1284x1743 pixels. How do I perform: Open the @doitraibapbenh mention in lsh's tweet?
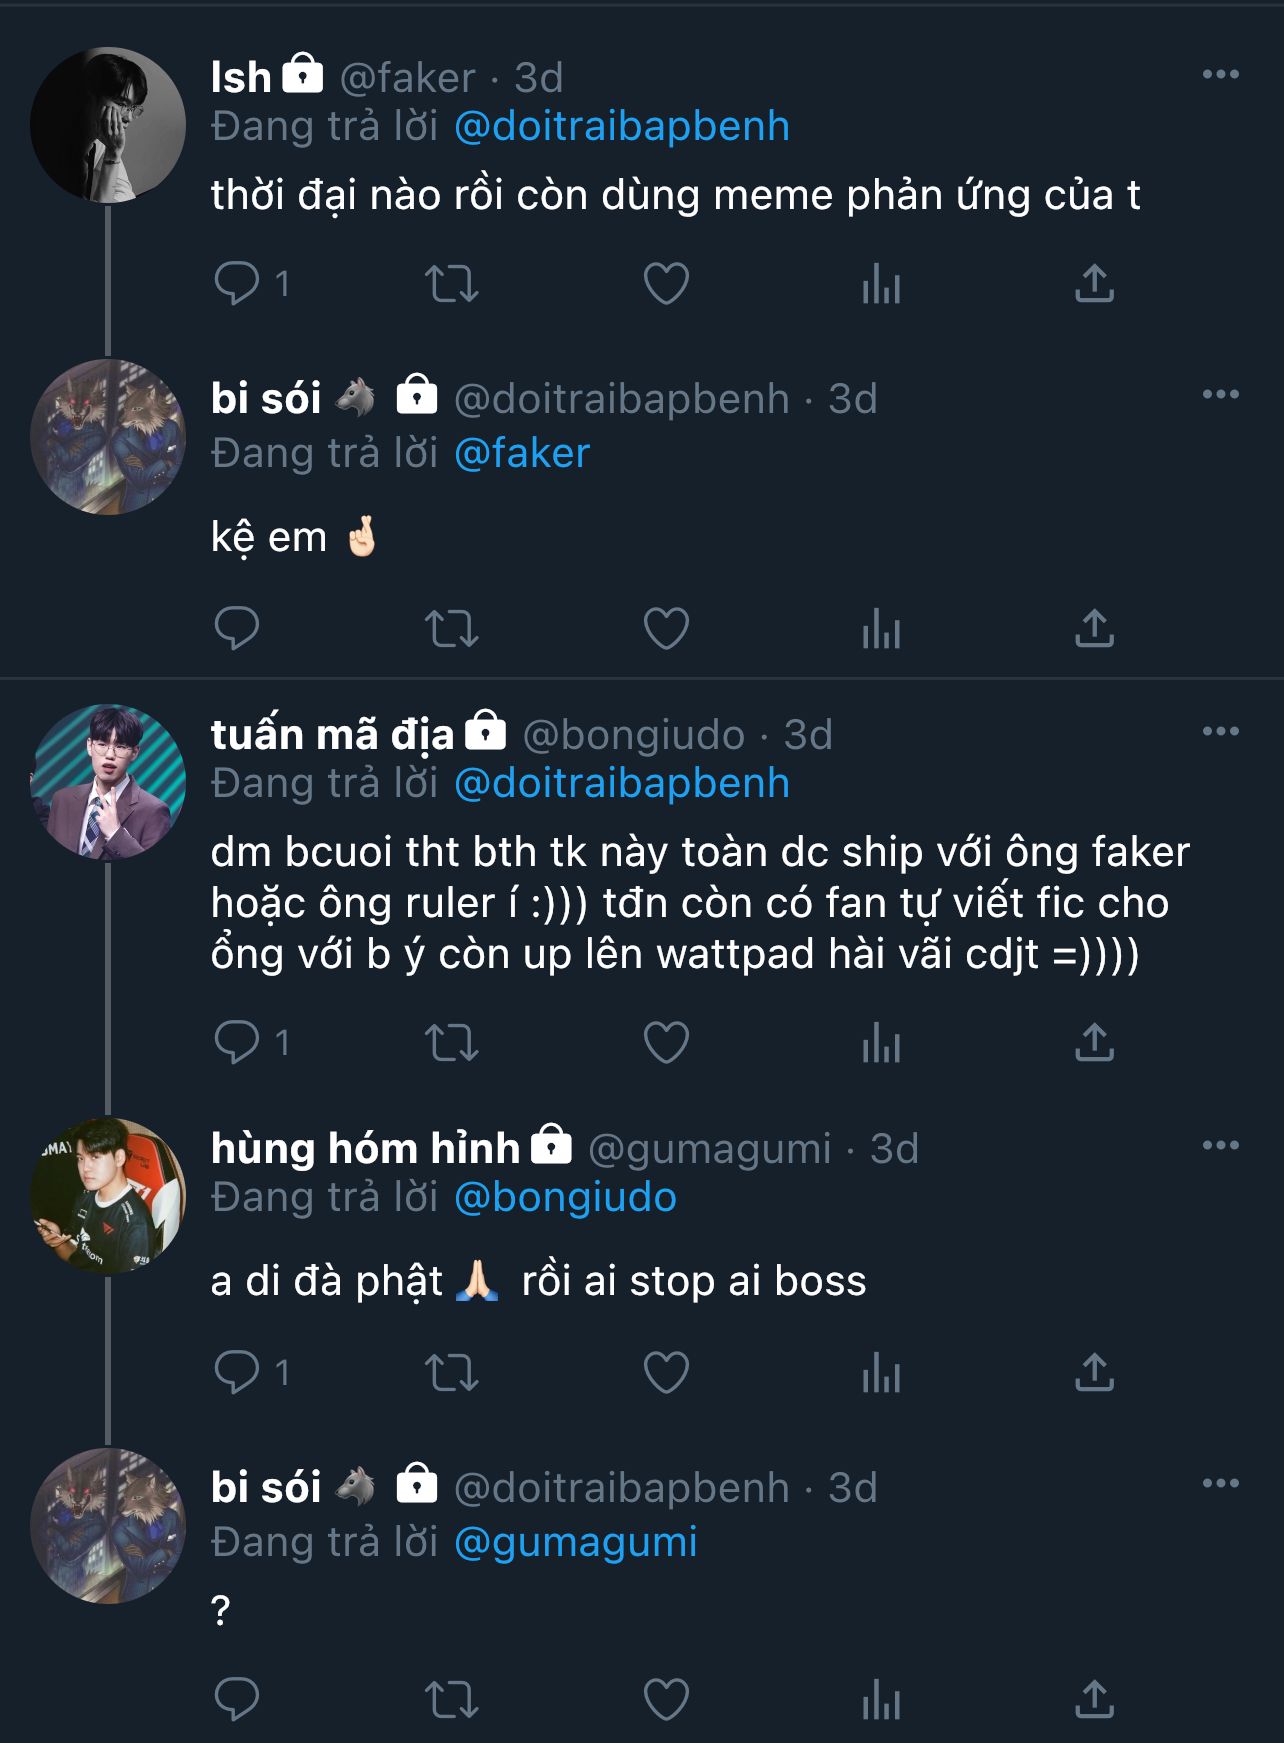point(621,127)
